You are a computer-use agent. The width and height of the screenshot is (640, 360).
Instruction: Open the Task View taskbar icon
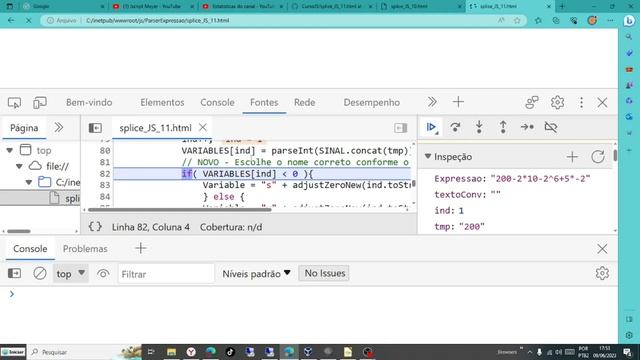151,352
